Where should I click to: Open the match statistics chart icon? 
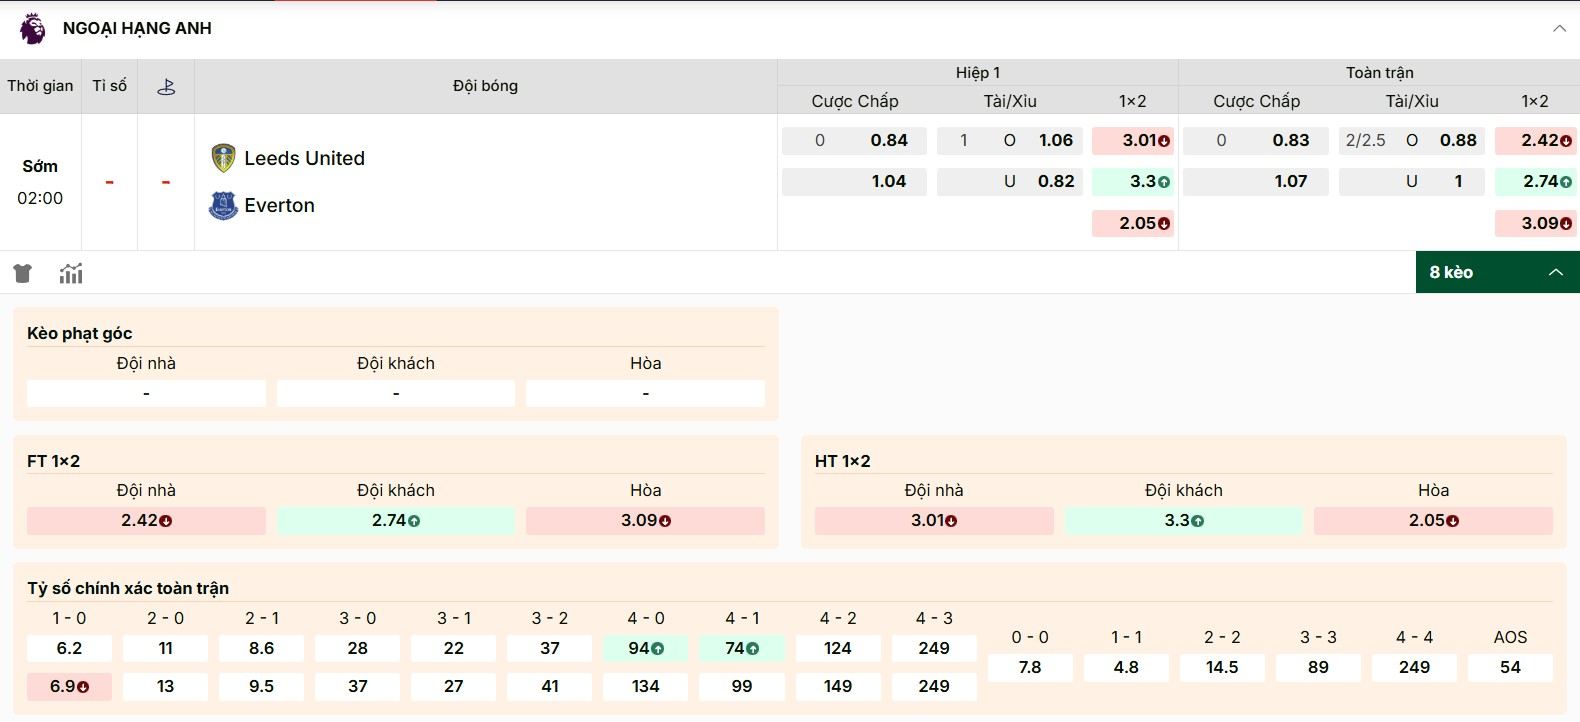(x=71, y=273)
